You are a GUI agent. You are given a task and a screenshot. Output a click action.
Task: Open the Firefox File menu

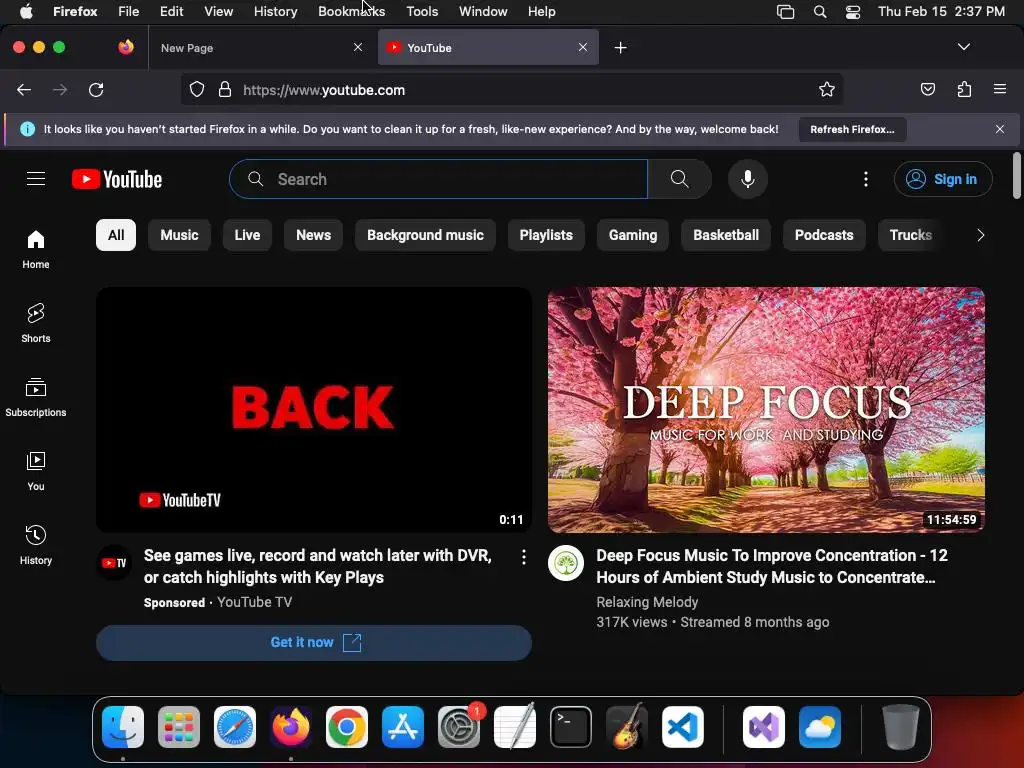point(128,12)
